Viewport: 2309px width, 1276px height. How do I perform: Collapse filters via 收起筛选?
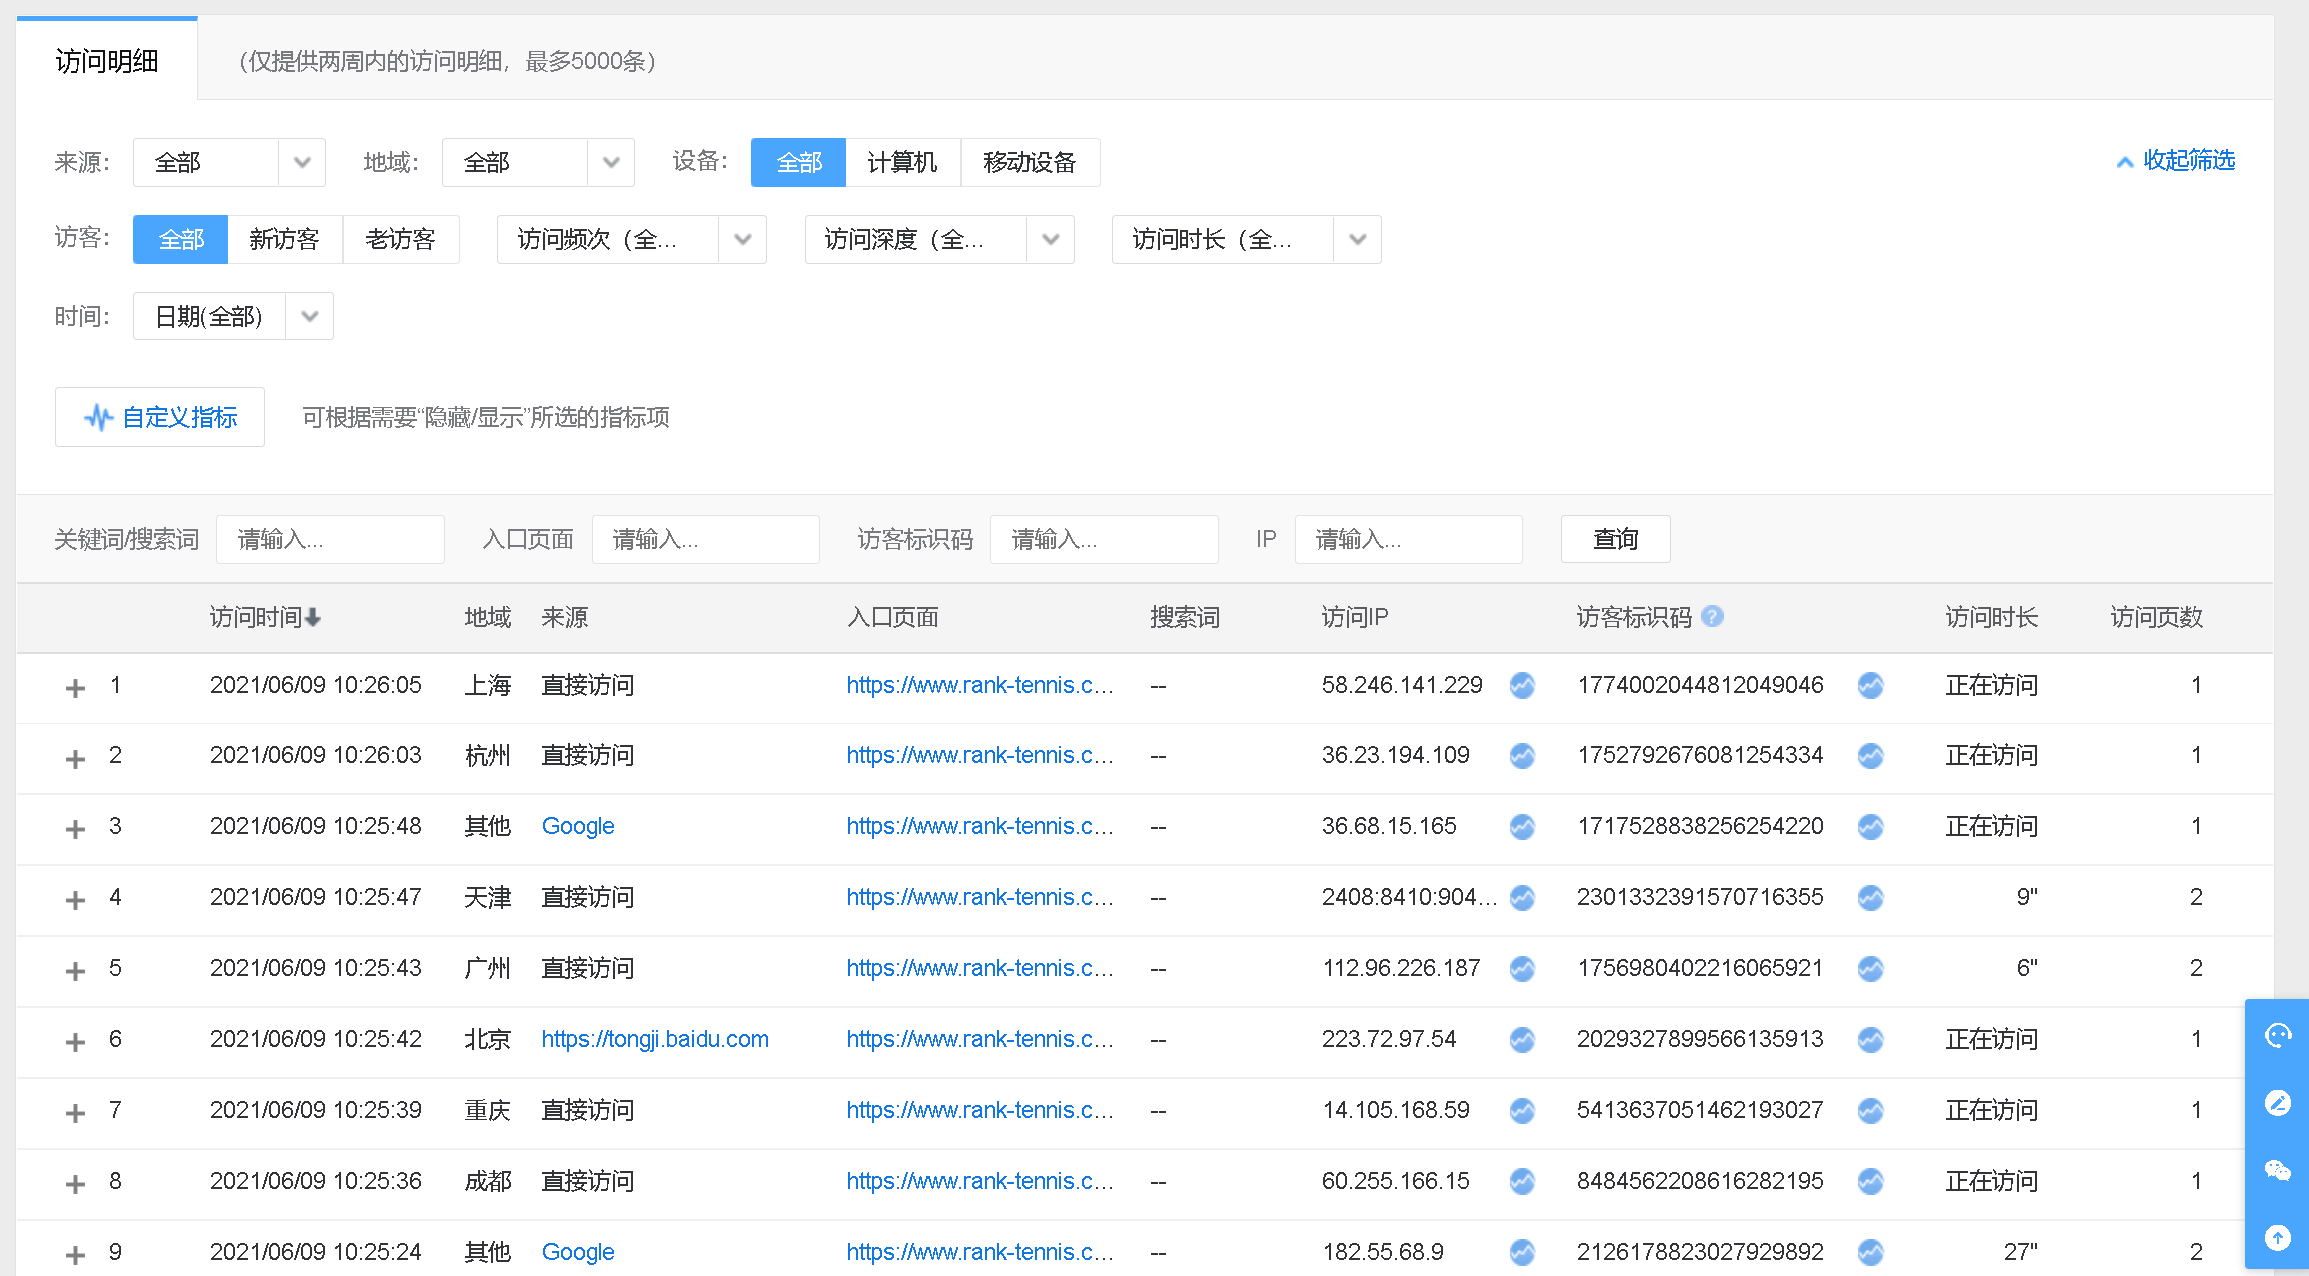(x=2175, y=161)
